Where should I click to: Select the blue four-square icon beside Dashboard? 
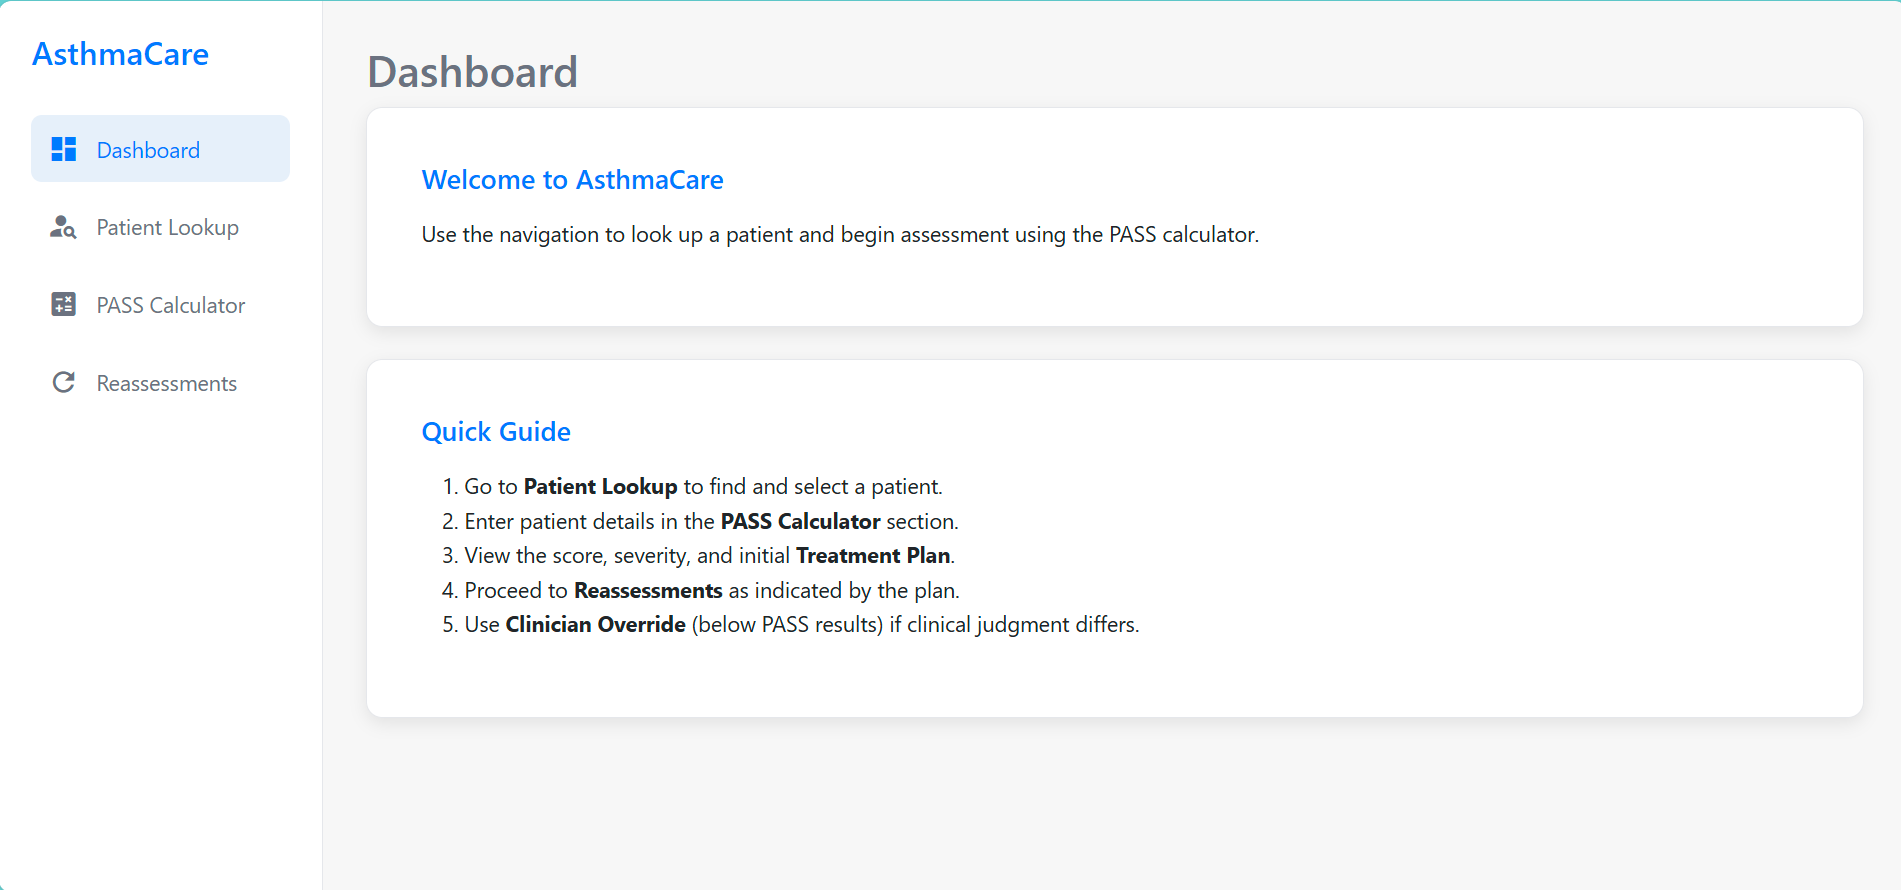point(63,148)
